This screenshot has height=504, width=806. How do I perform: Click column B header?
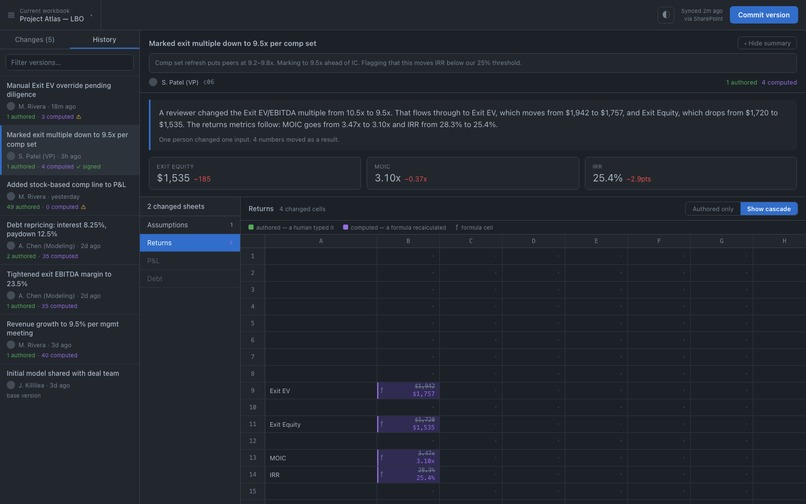click(408, 241)
